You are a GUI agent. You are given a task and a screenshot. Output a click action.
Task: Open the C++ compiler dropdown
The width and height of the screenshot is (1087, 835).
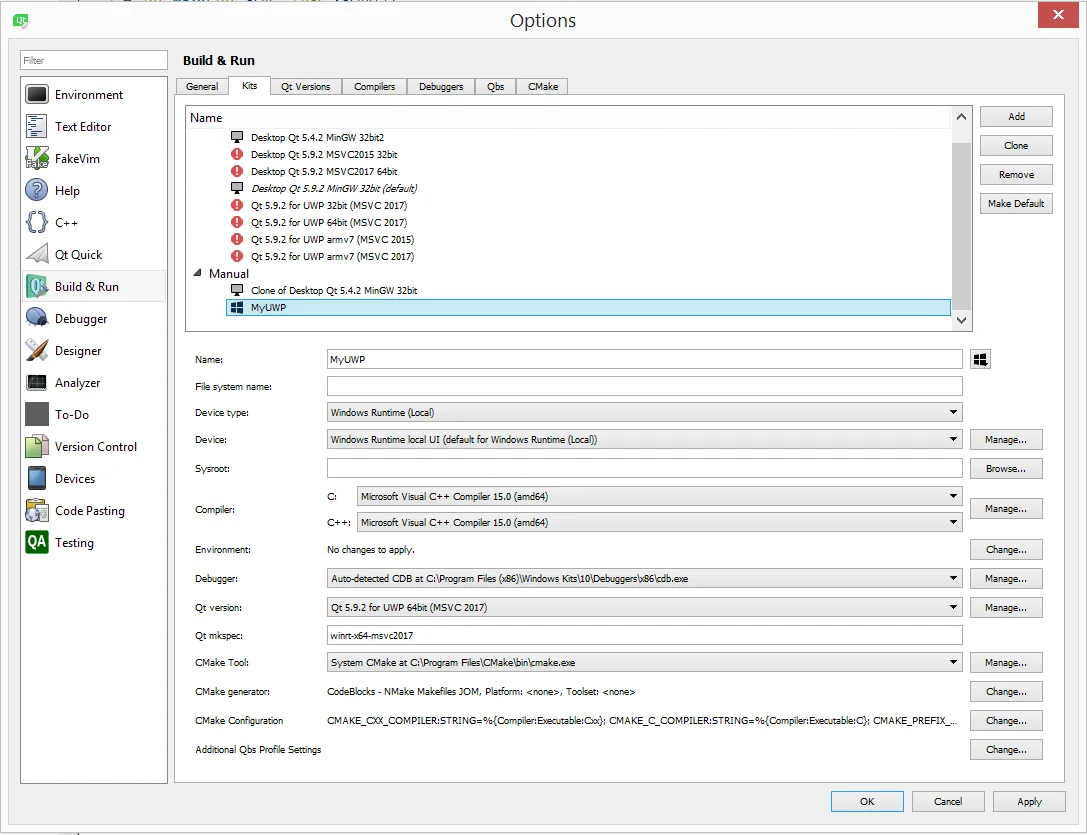(659, 522)
